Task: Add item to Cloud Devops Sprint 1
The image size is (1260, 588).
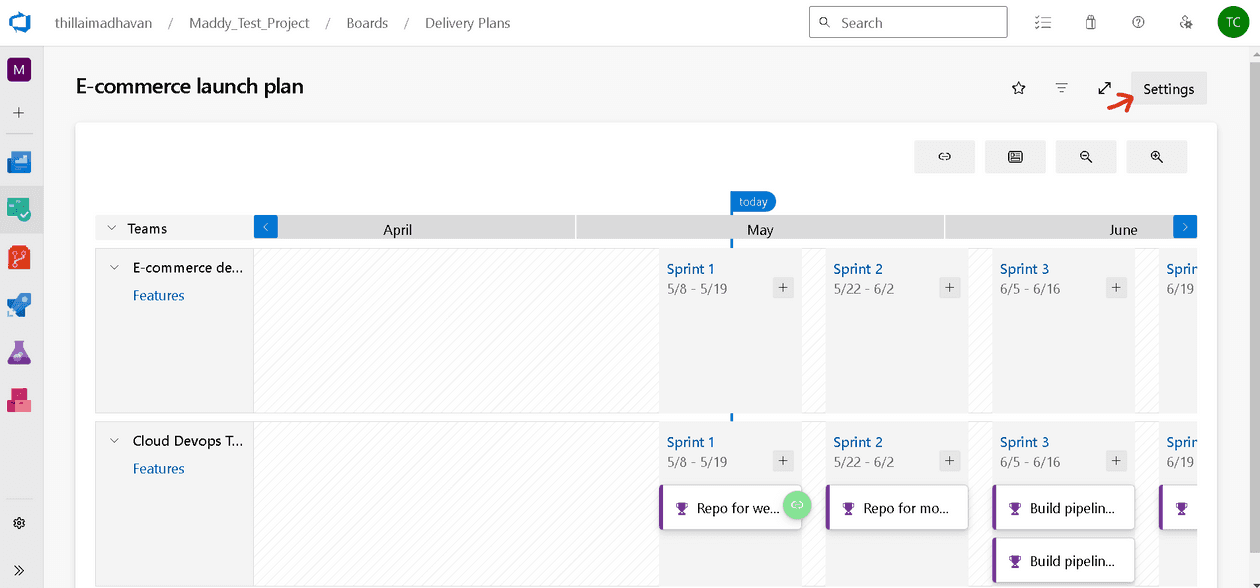Action: 783,461
